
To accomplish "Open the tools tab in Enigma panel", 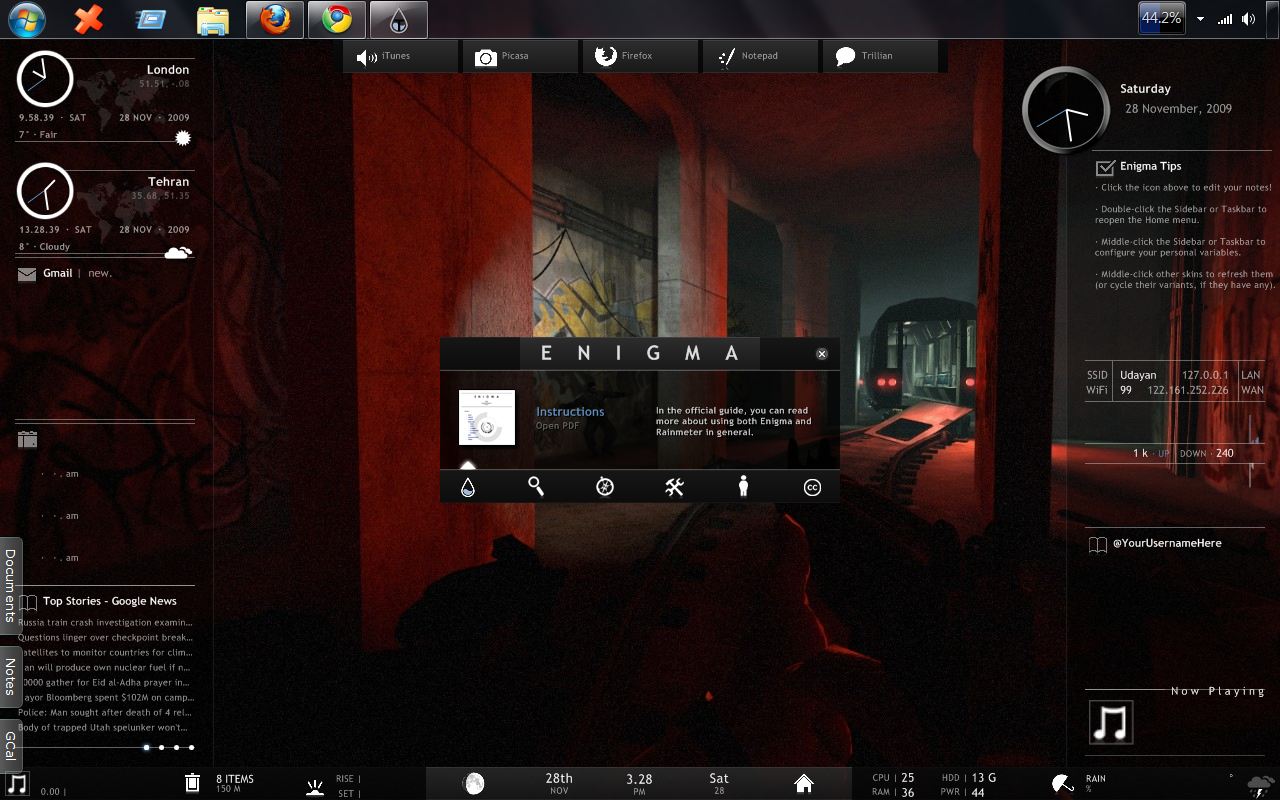I will tap(674, 487).
